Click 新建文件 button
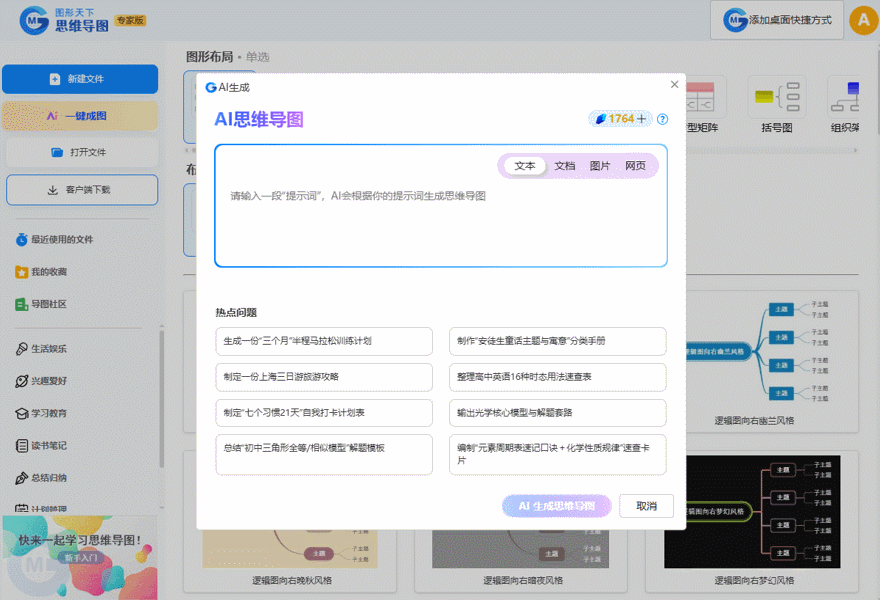 [x=80, y=79]
